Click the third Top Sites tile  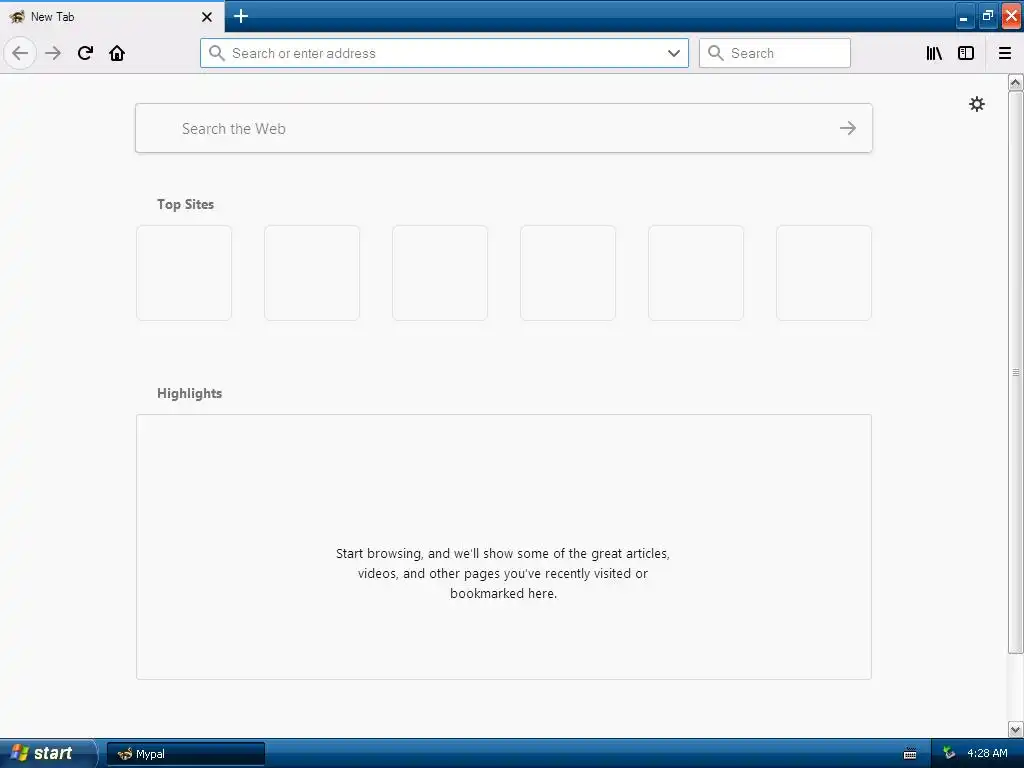[x=440, y=273]
